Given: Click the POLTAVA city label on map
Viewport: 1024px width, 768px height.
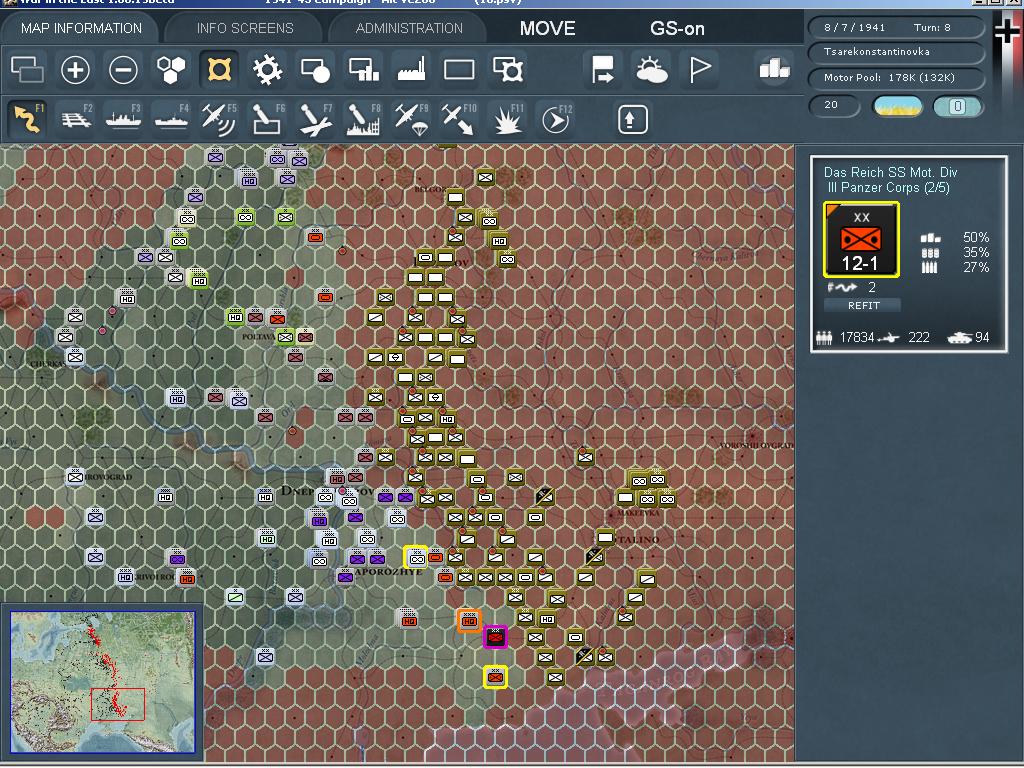Looking at the screenshot, I should click(258, 337).
